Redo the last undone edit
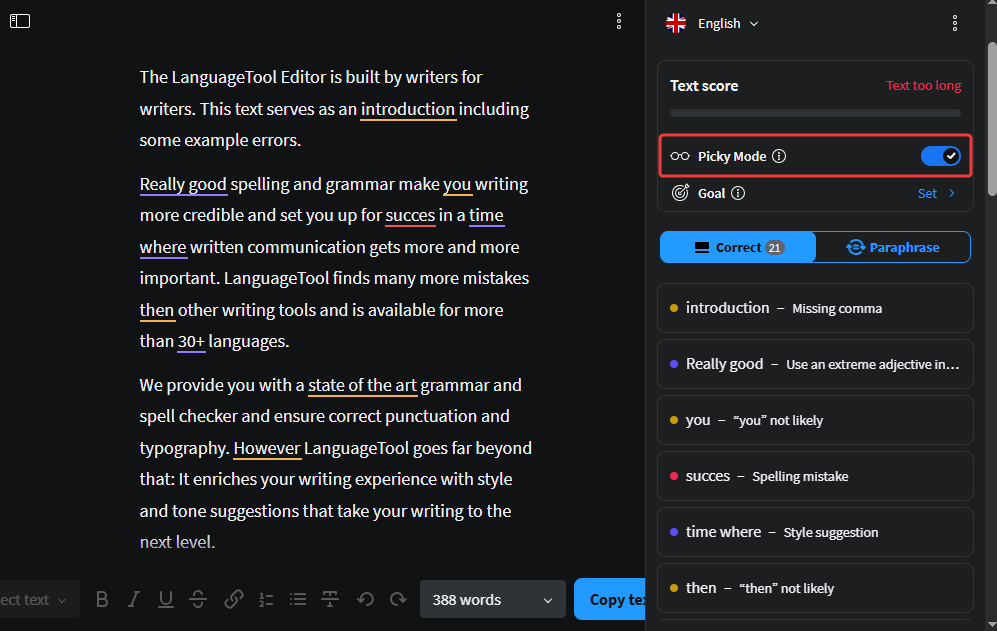997x631 pixels. pyautogui.click(x=398, y=599)
